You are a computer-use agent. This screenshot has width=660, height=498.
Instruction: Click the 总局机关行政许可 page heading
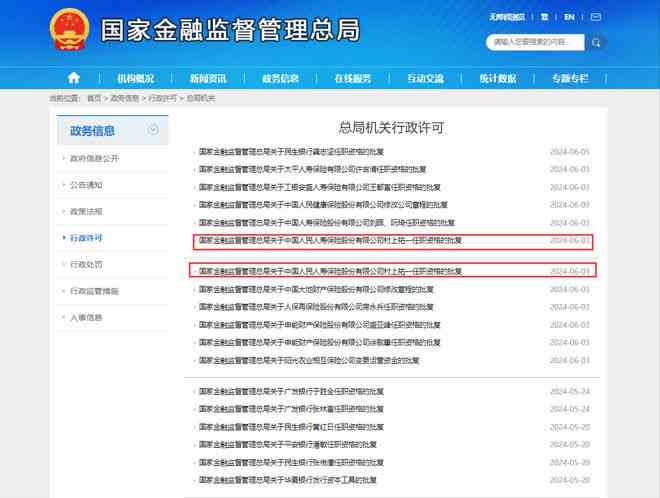[391, 128]
